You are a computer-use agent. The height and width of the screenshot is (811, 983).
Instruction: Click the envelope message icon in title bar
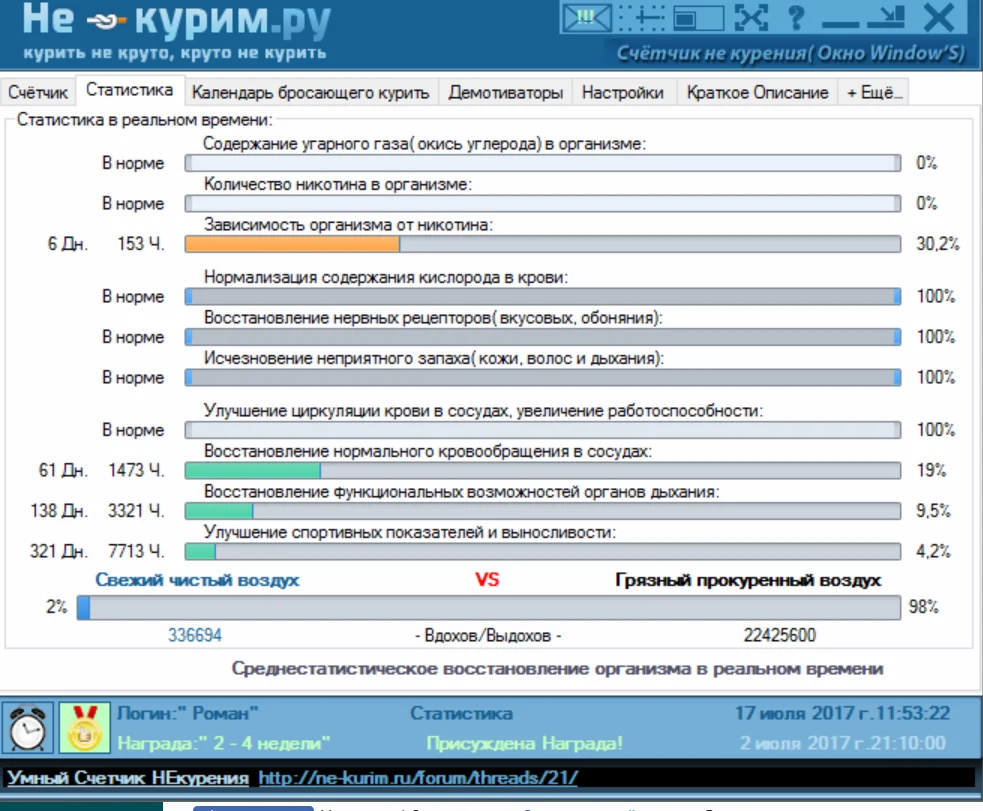[585, 17]
